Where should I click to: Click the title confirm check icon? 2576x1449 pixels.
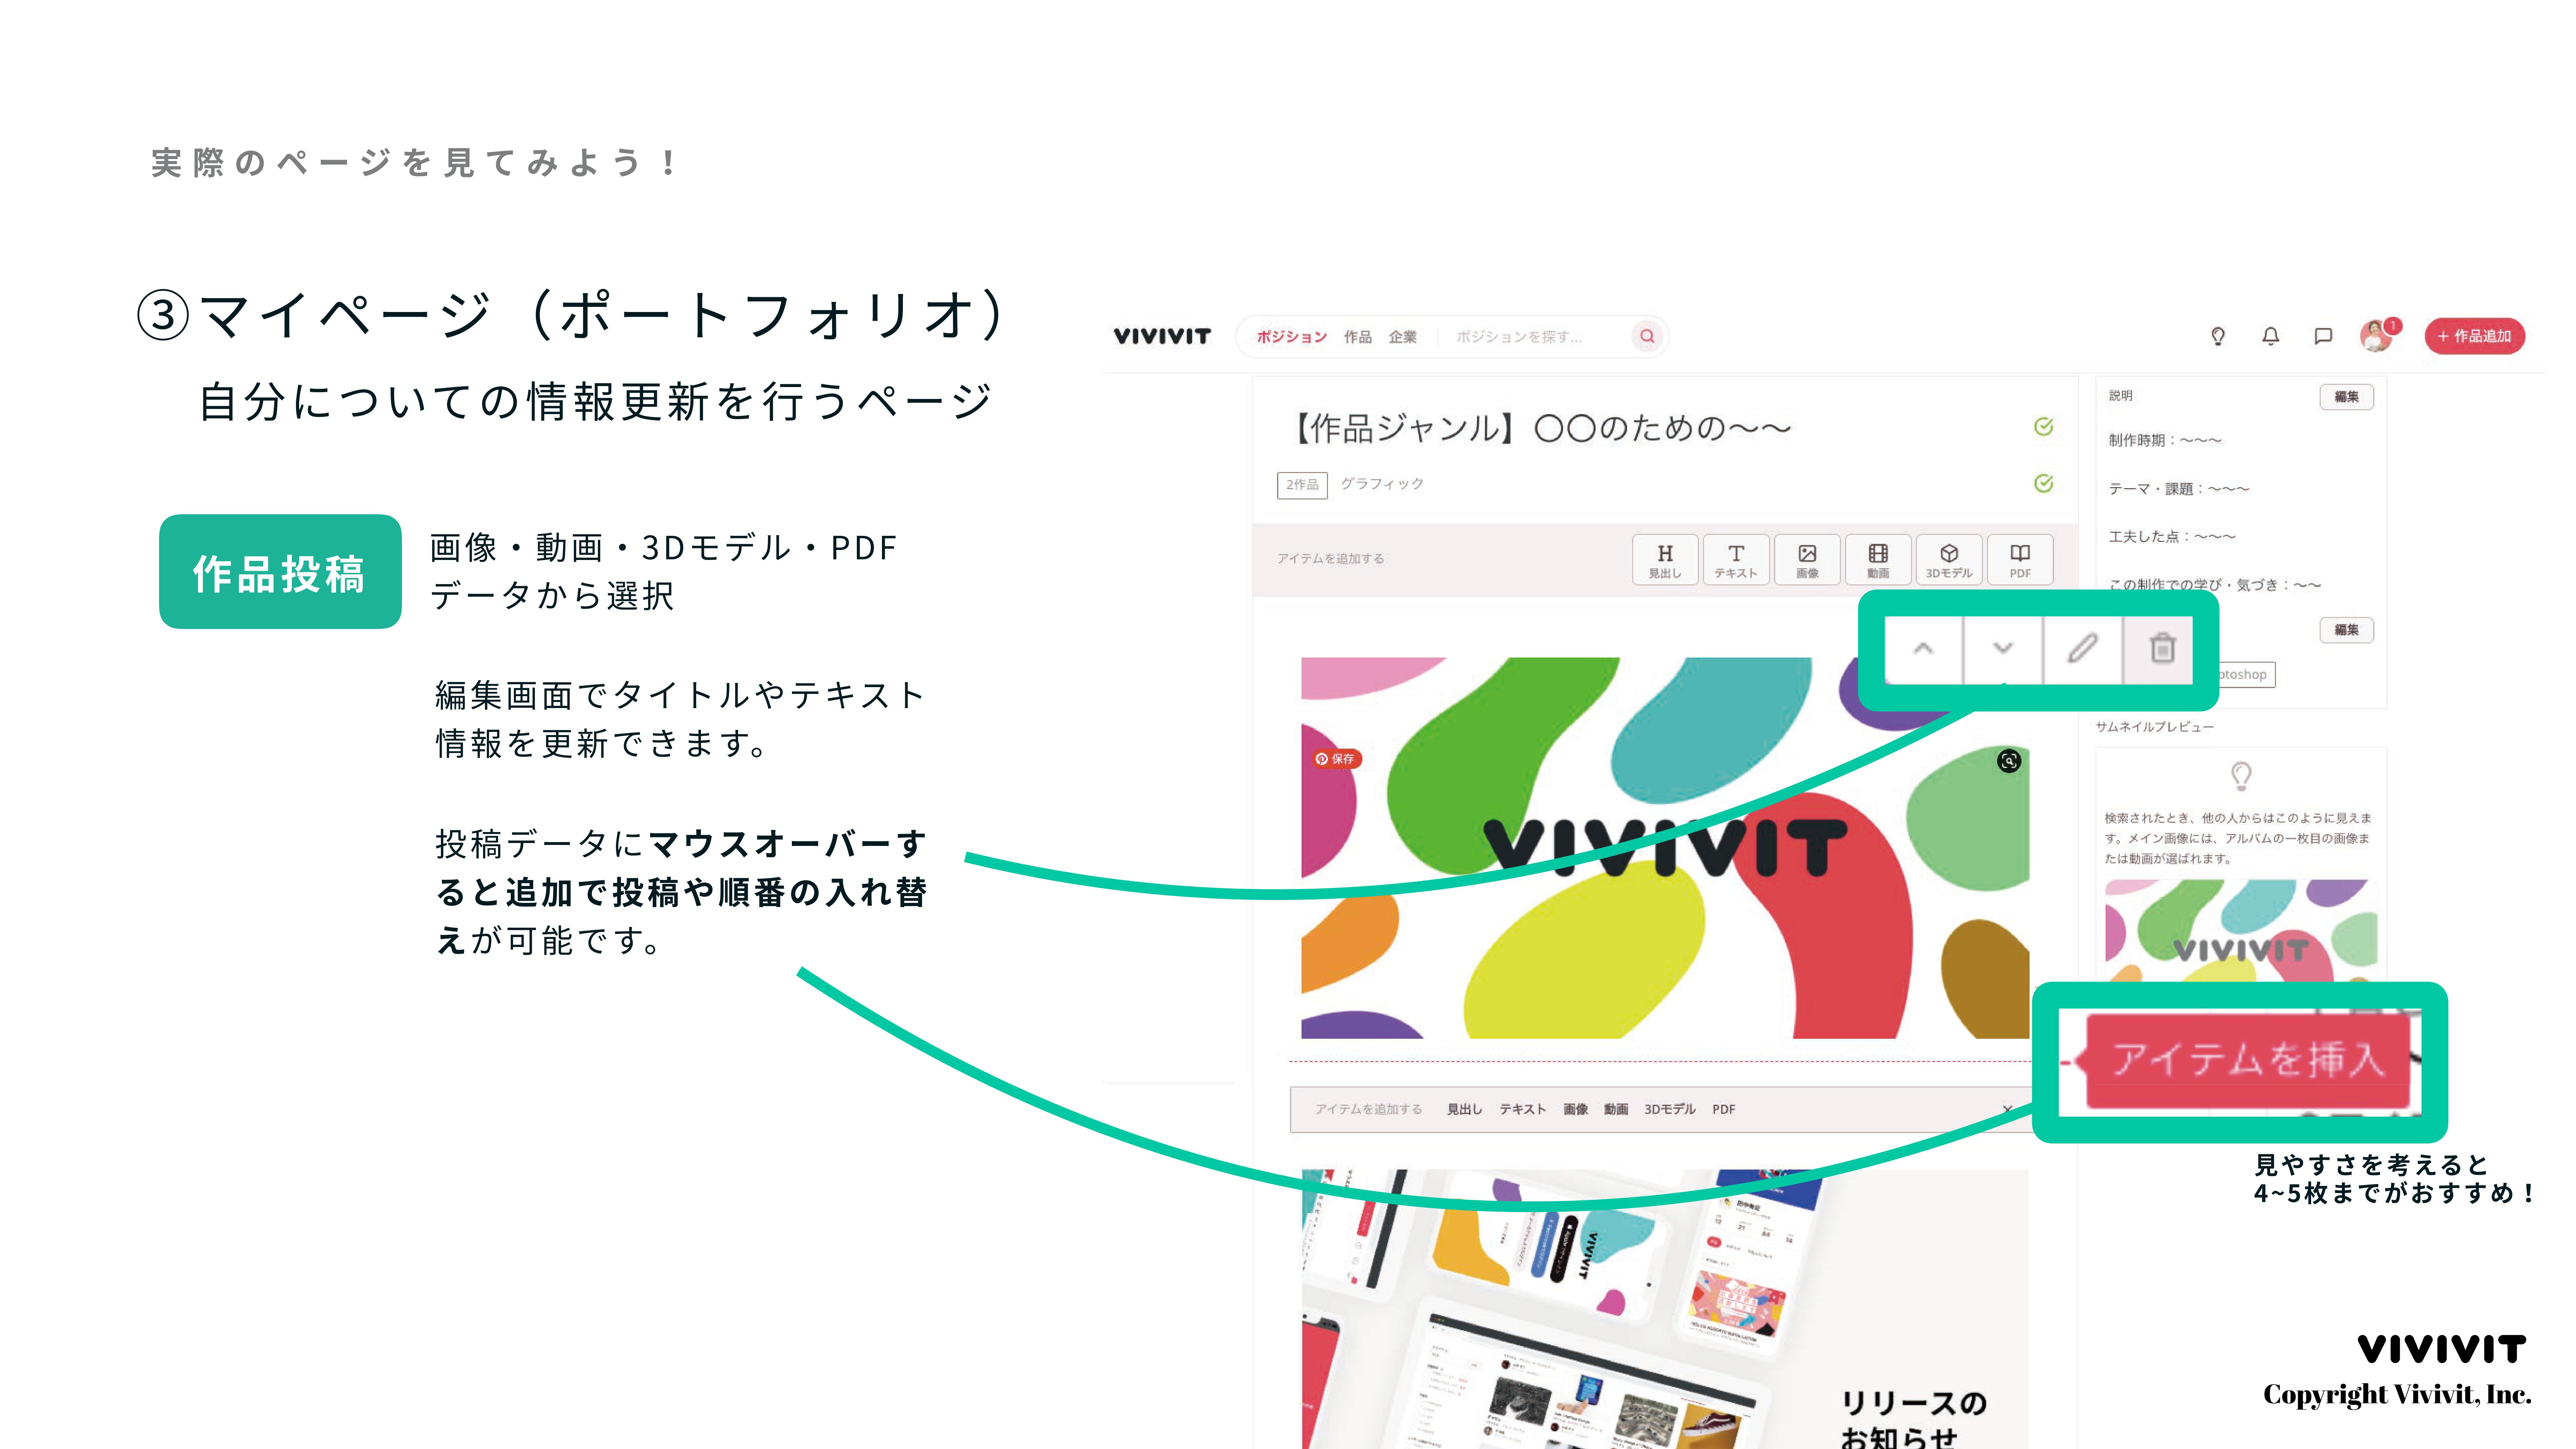2044,427
